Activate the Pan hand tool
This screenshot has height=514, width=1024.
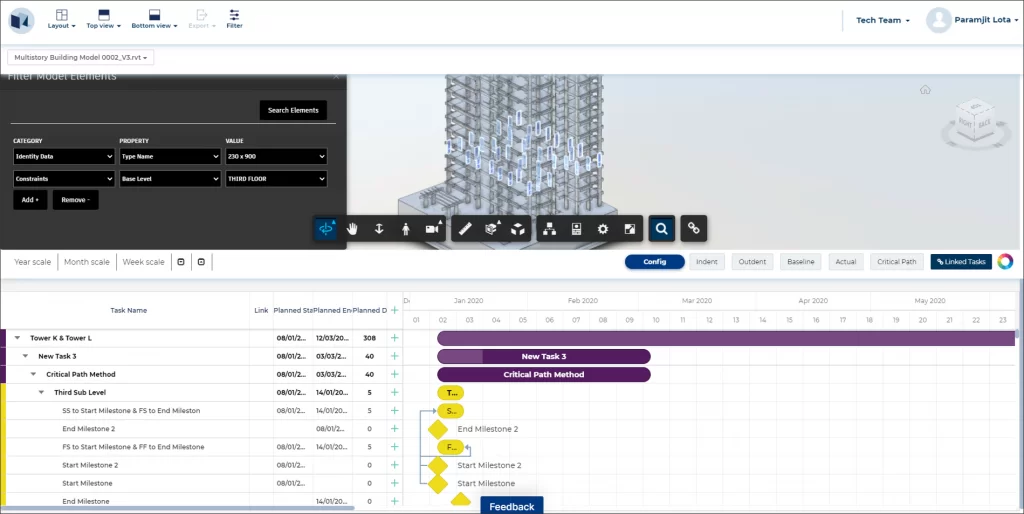(x=352, y=229)
